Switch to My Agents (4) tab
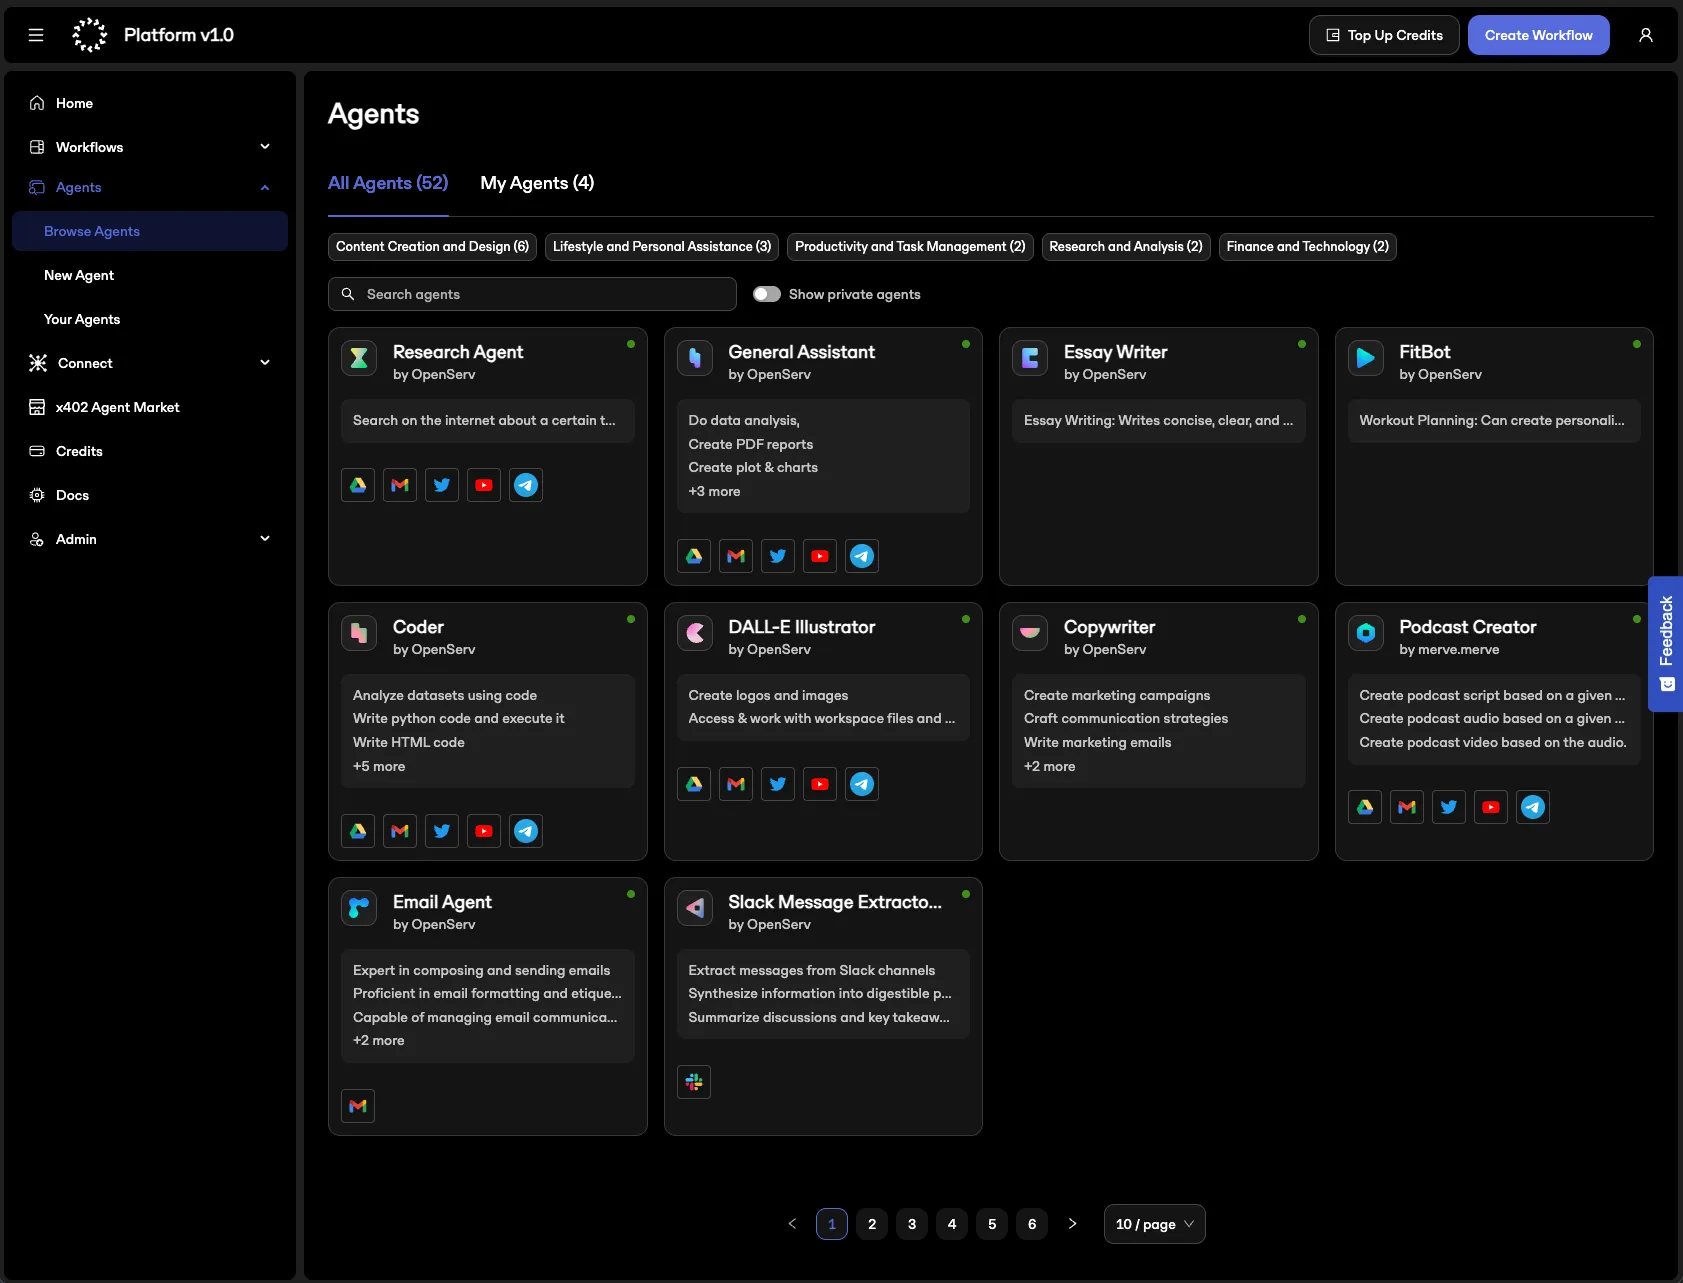Image resolution: width=1683 pixels, height=1283 pixels. [x=537, y=183]
